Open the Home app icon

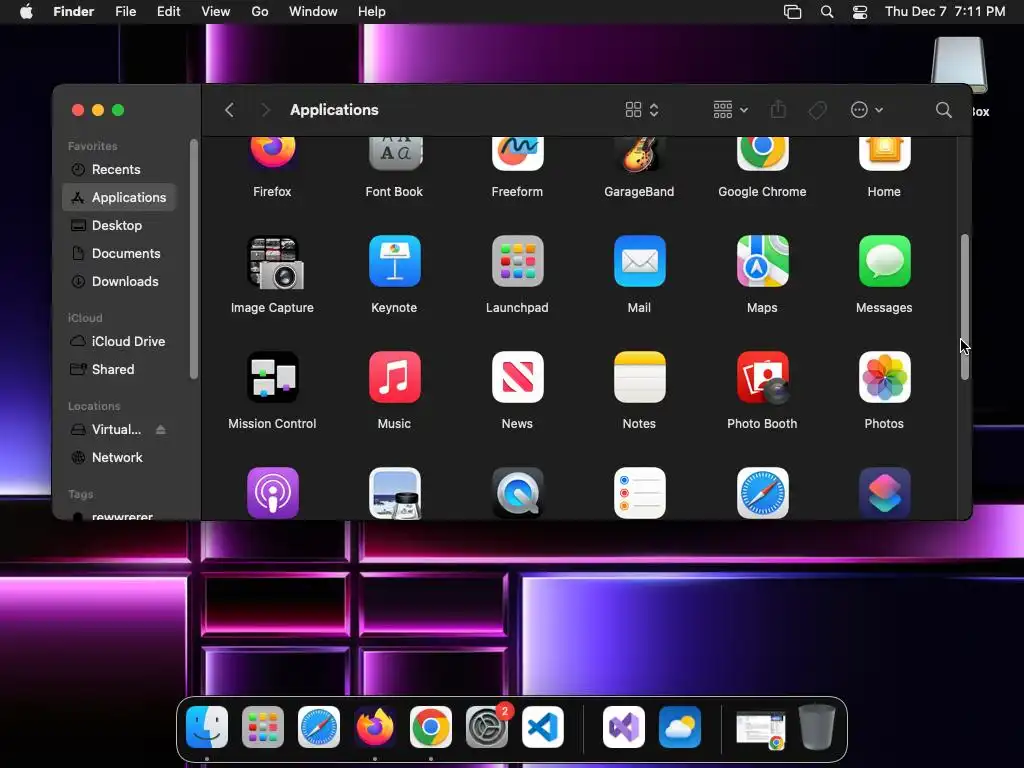[884, 153]
